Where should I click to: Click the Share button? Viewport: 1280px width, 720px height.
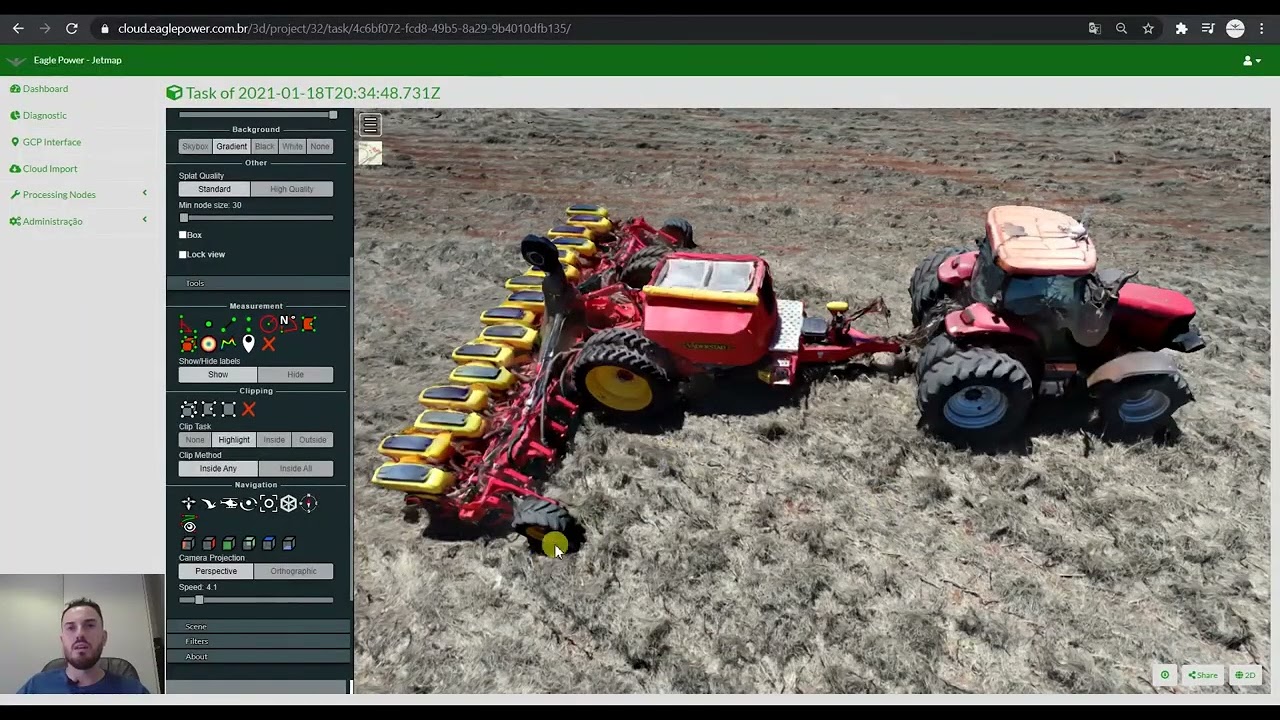click(x=1203, y=675)
